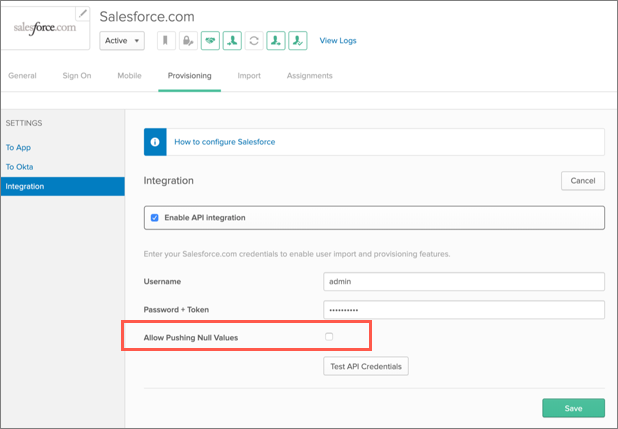This screenshot has height=429, width=618.
Task: Click the blue info icon beside How to configure
Action: pos(155,142)
